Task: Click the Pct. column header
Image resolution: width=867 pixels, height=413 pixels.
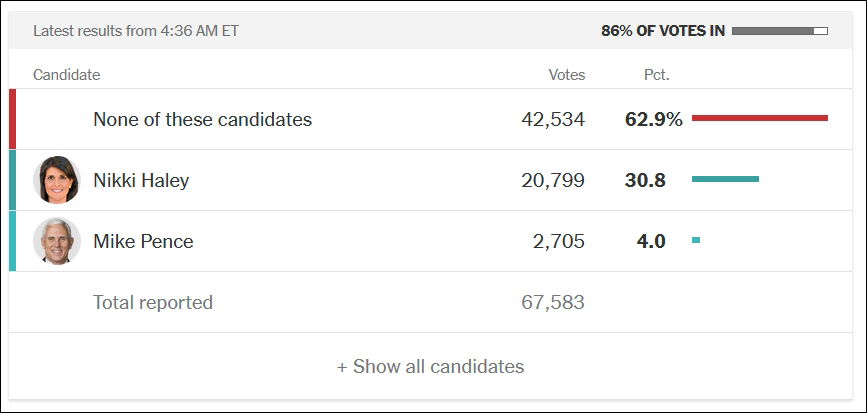Action: pos(657,75)
